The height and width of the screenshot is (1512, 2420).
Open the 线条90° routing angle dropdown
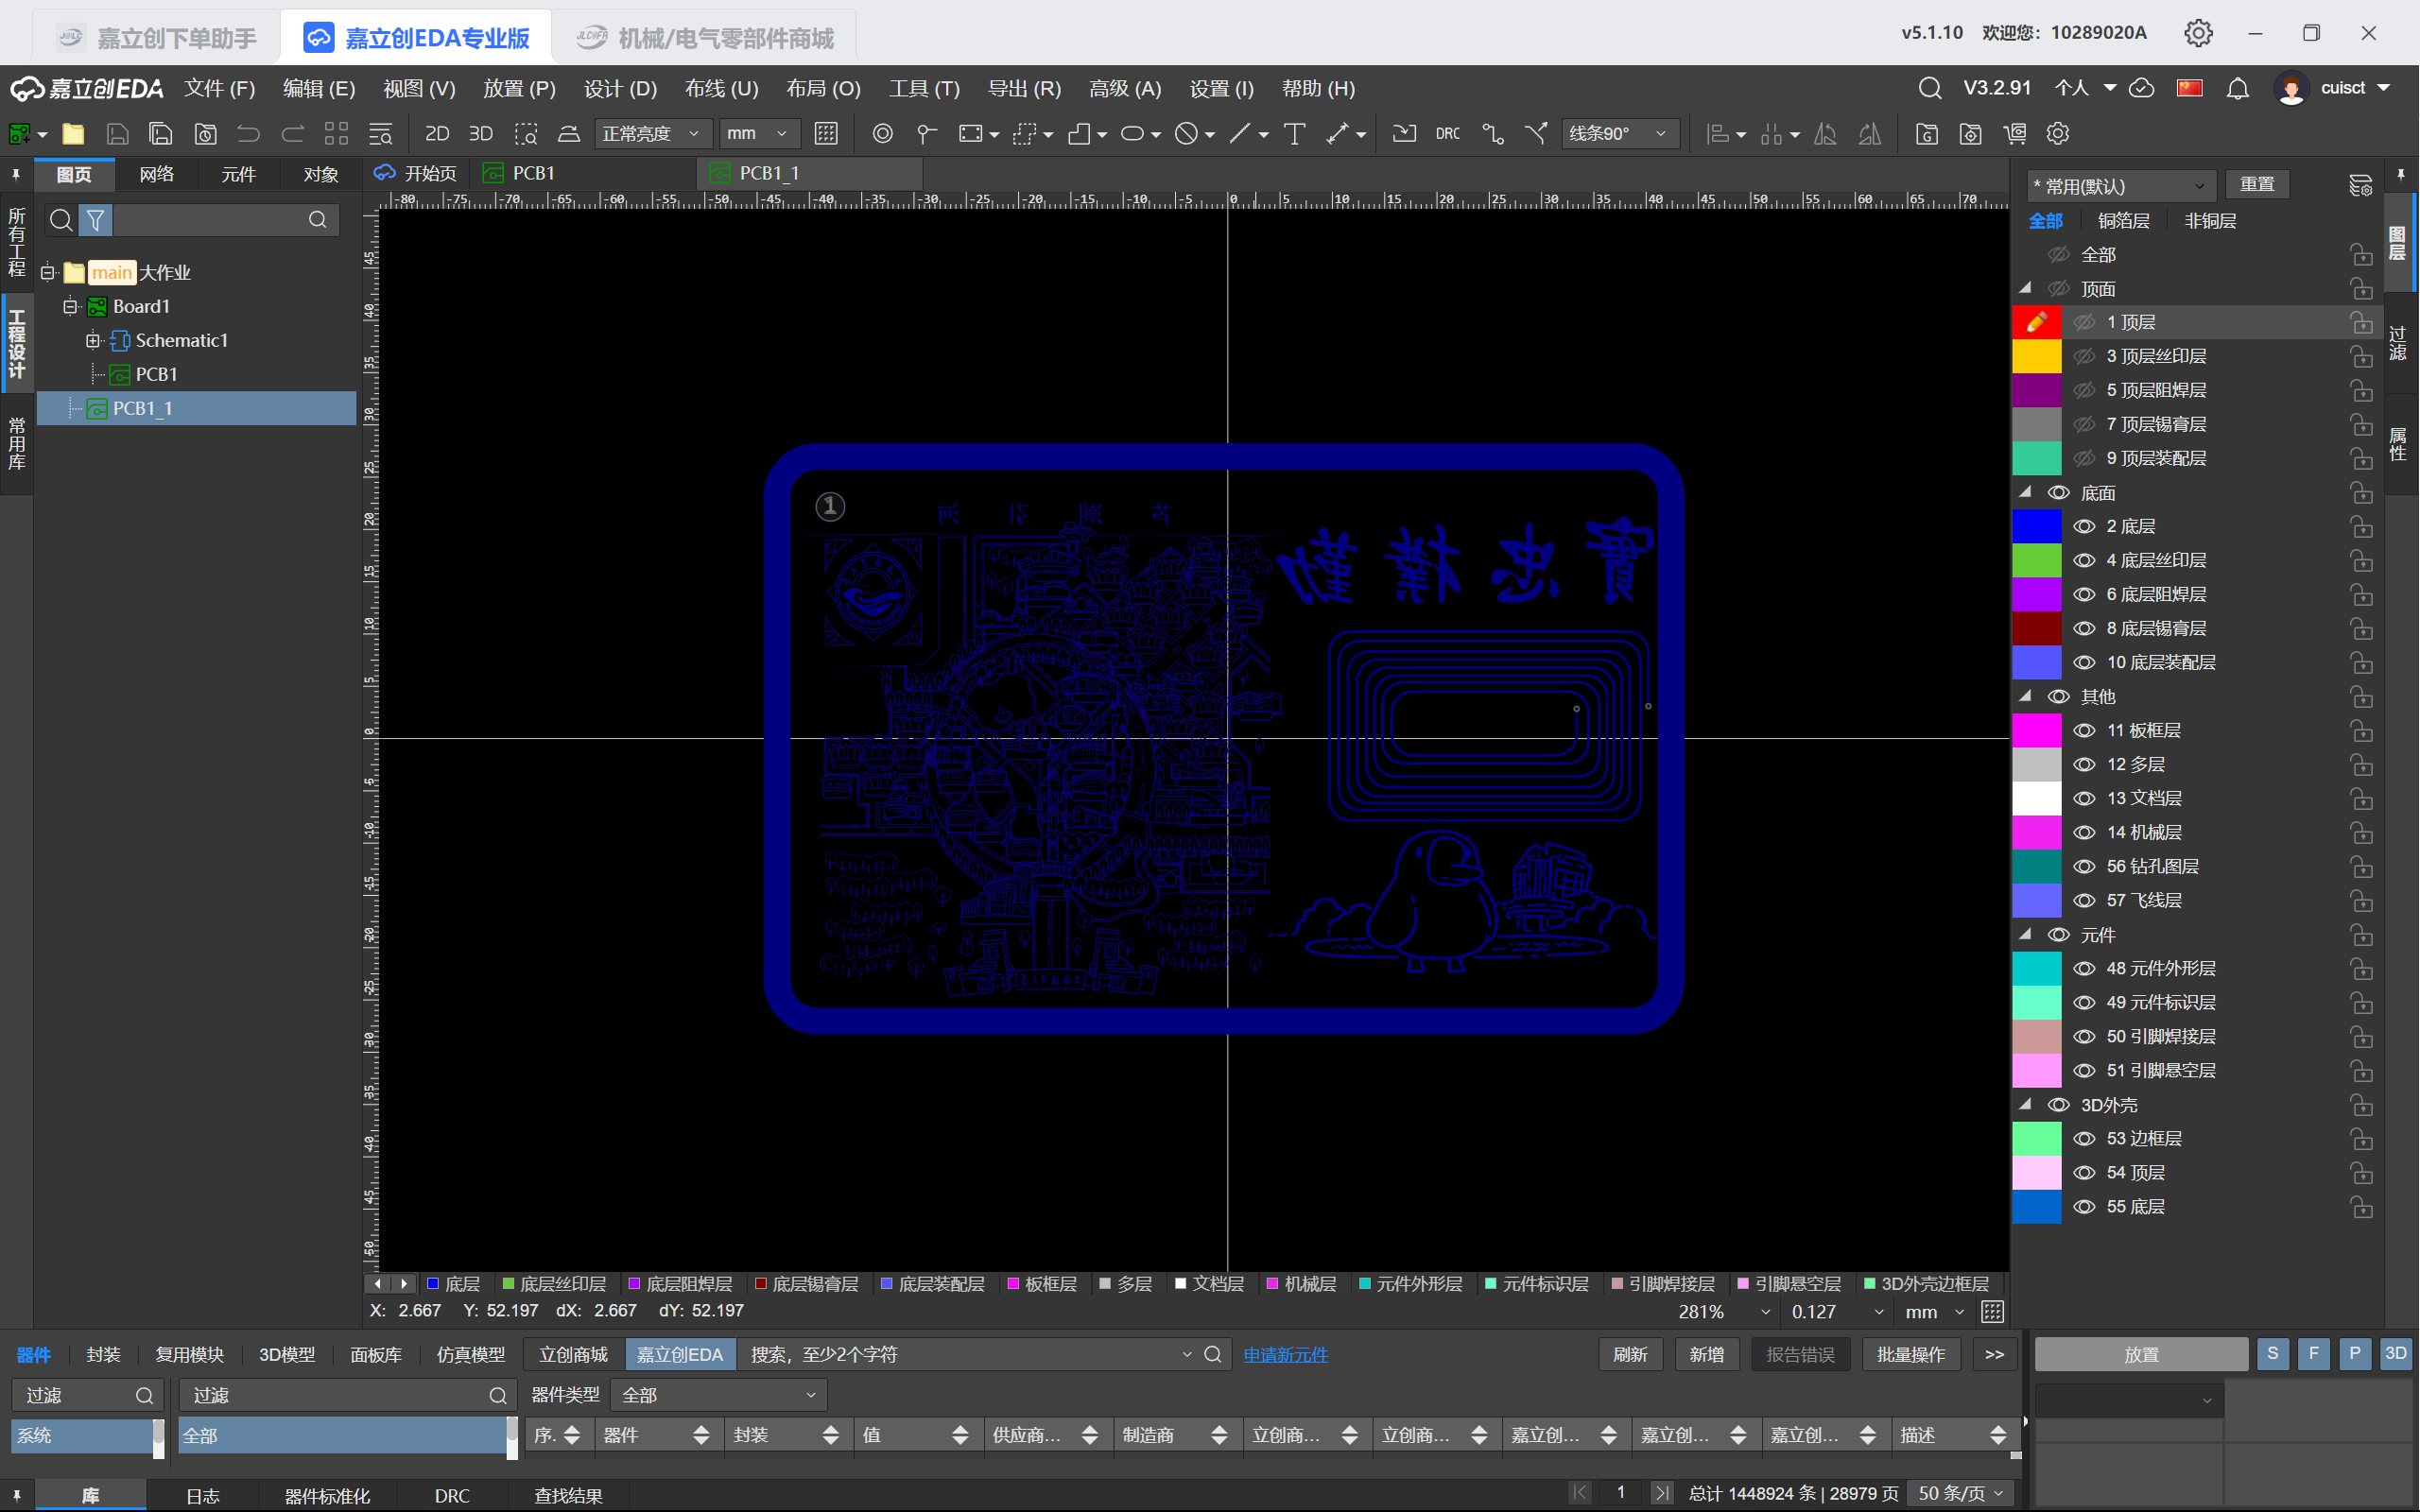(1619, 134)
